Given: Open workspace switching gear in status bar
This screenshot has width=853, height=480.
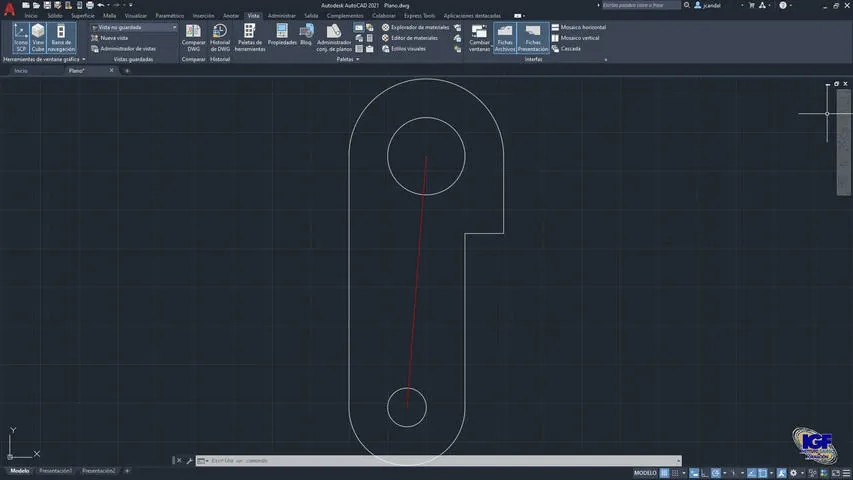Looking at the screenshot, I should pyautogui.click(x=793, y=473).
